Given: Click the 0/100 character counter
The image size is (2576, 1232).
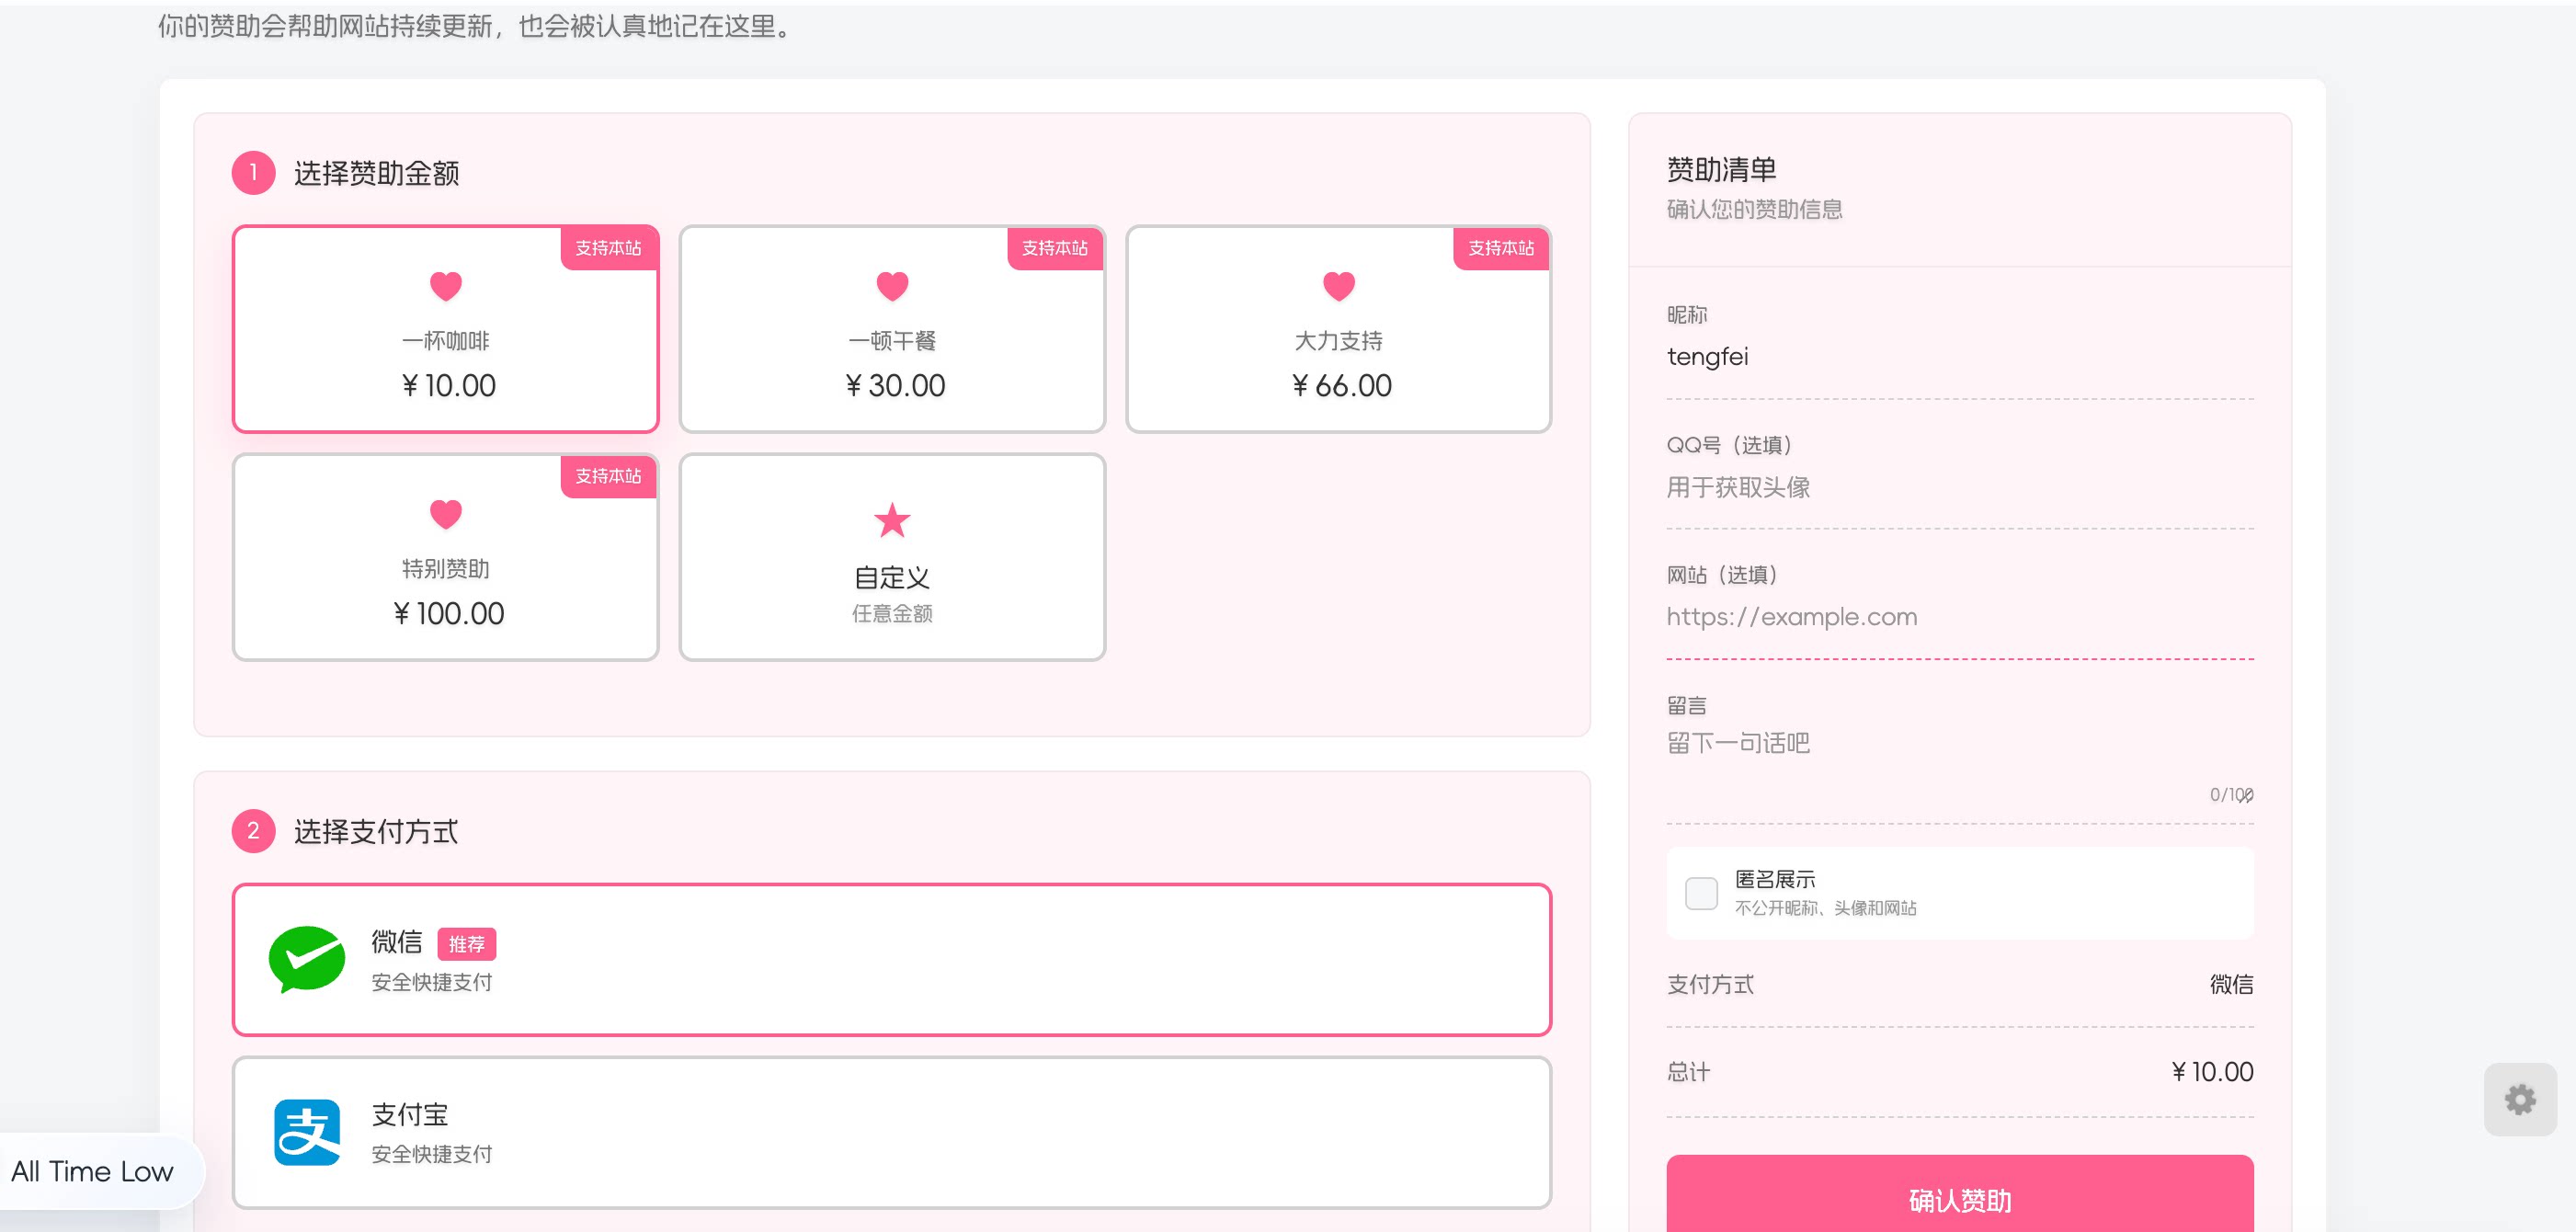Looking at the screenshot, I should pos(2231,795).
